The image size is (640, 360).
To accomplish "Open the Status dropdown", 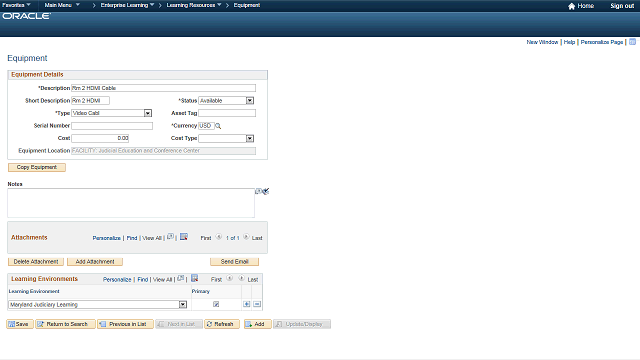I will 250,100.
